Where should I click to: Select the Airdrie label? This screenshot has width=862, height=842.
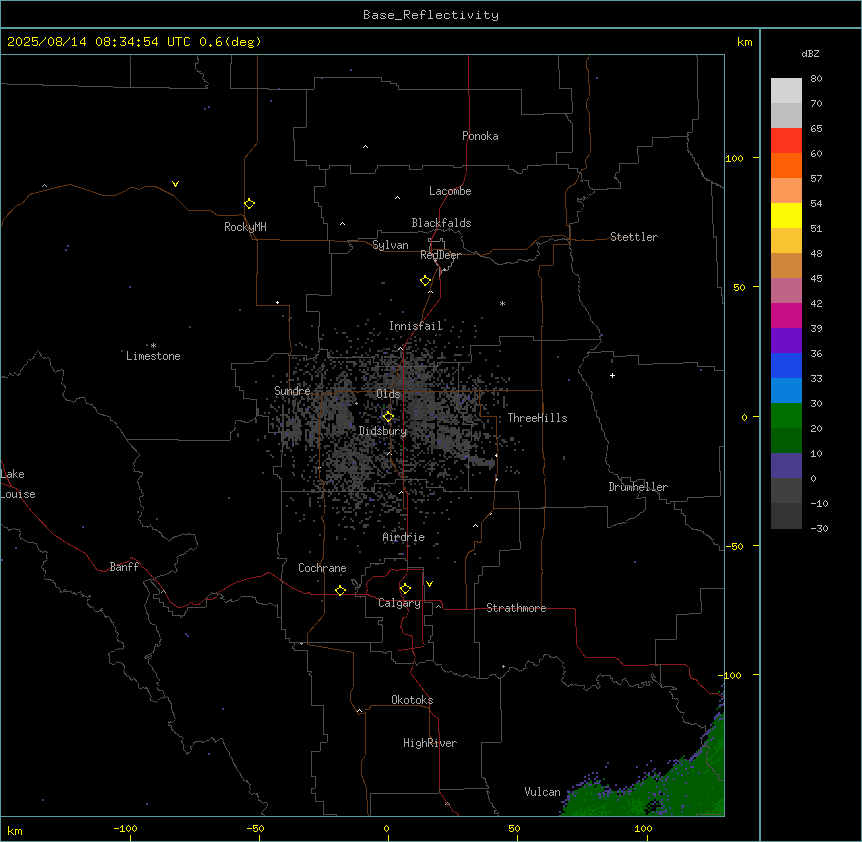(404, 537)
